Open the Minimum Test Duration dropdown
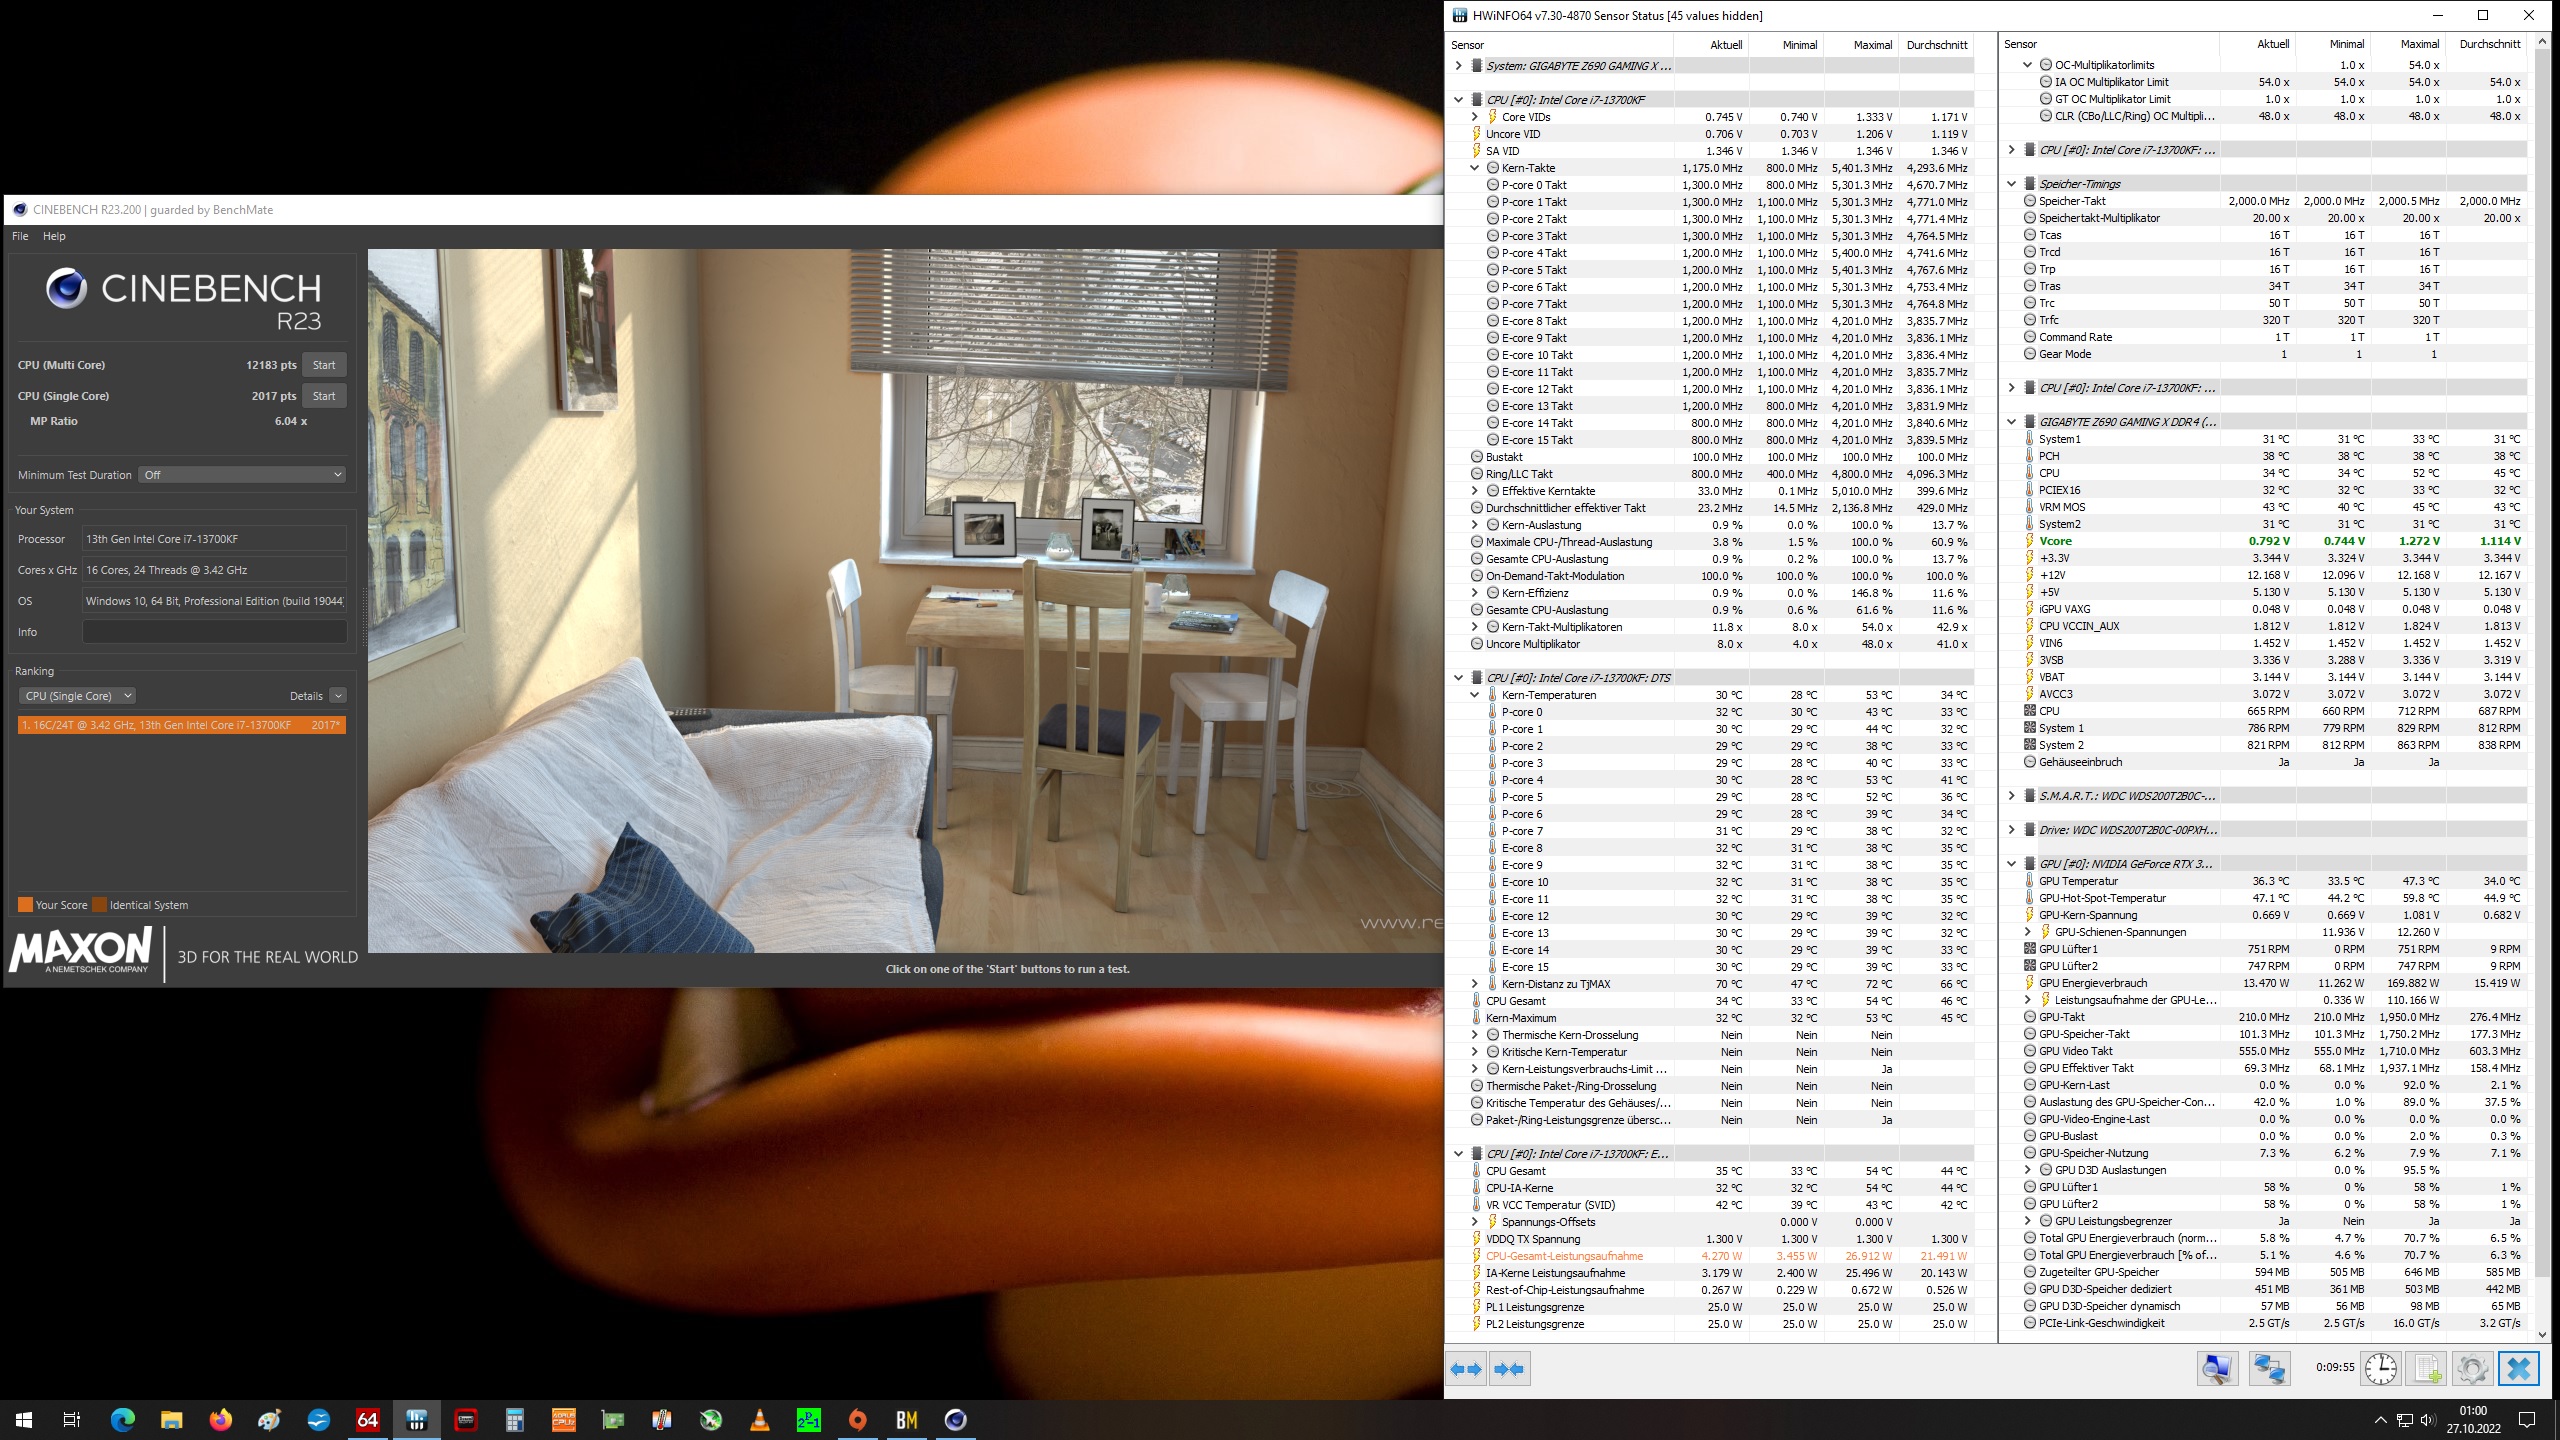Viewport: 2560px width, 1440px height. pyautogui.click(x=240, y=473)
